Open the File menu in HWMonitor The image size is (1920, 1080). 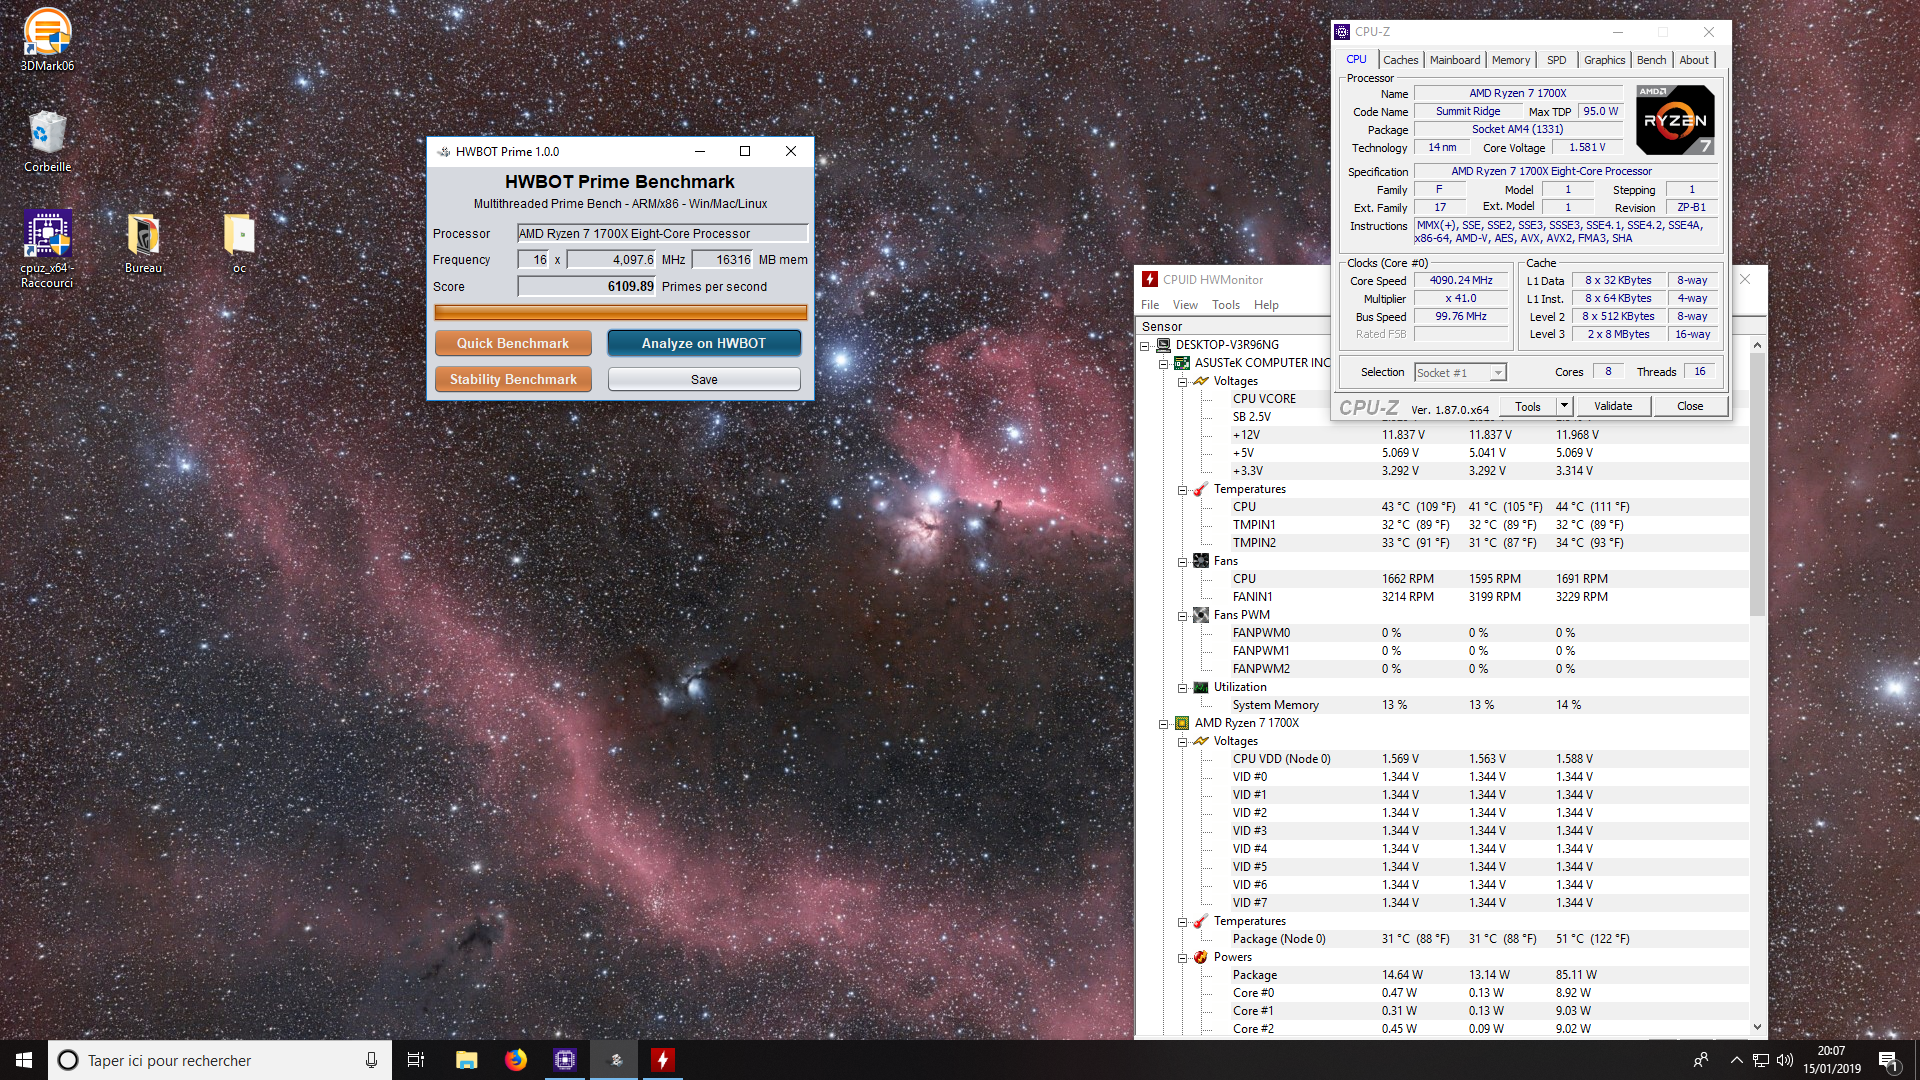pos(1150,305)
